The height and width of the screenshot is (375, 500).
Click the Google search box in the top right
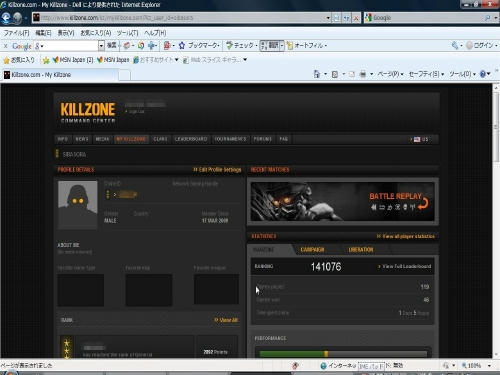[x=424, y=18]
